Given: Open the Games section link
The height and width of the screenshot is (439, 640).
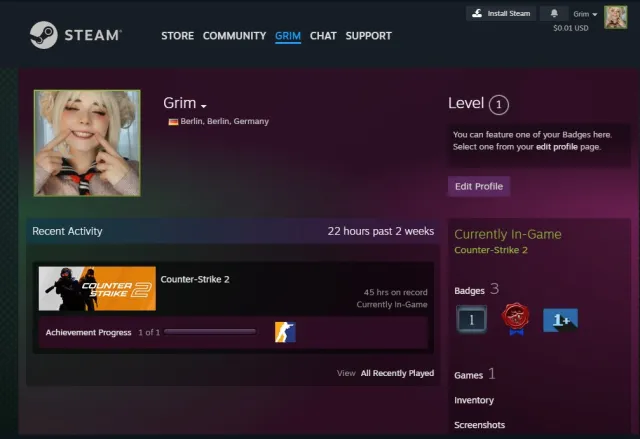Looking at the screenshot, I should (x=469, y=375).
